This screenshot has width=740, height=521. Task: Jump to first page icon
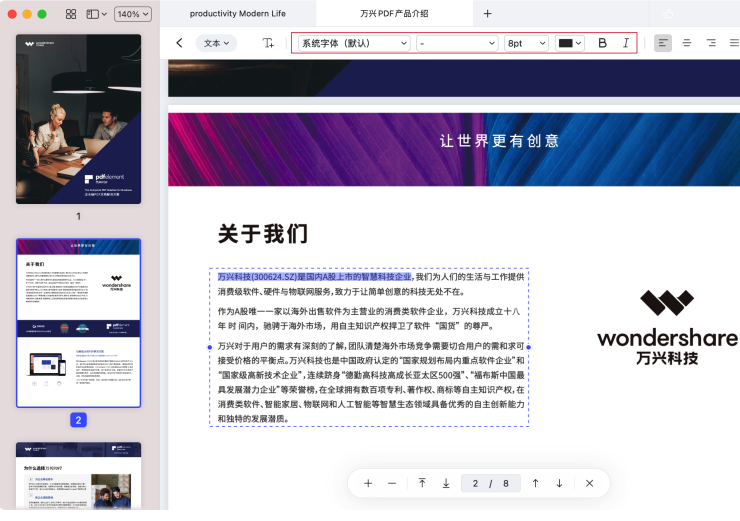tap(422, 483)
